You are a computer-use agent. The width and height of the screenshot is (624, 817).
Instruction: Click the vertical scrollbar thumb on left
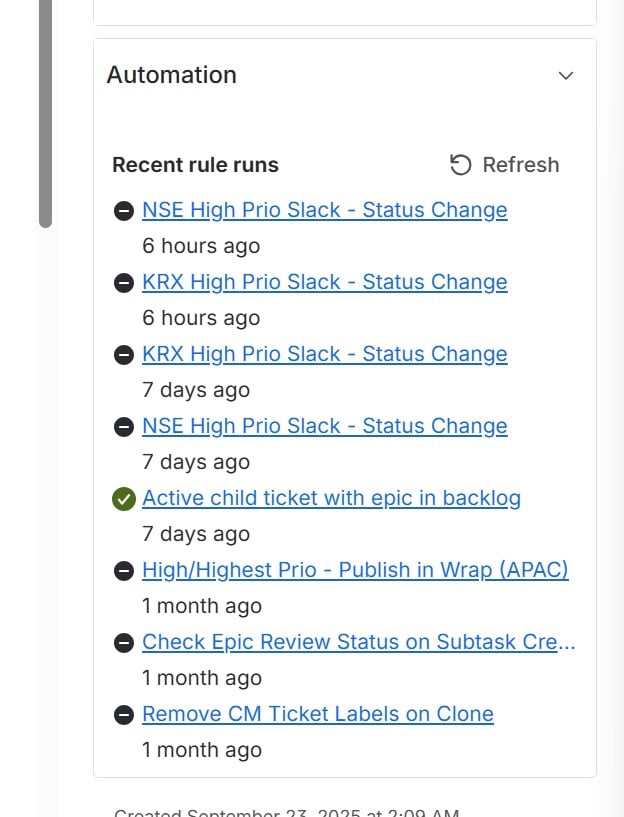point(45,114)
